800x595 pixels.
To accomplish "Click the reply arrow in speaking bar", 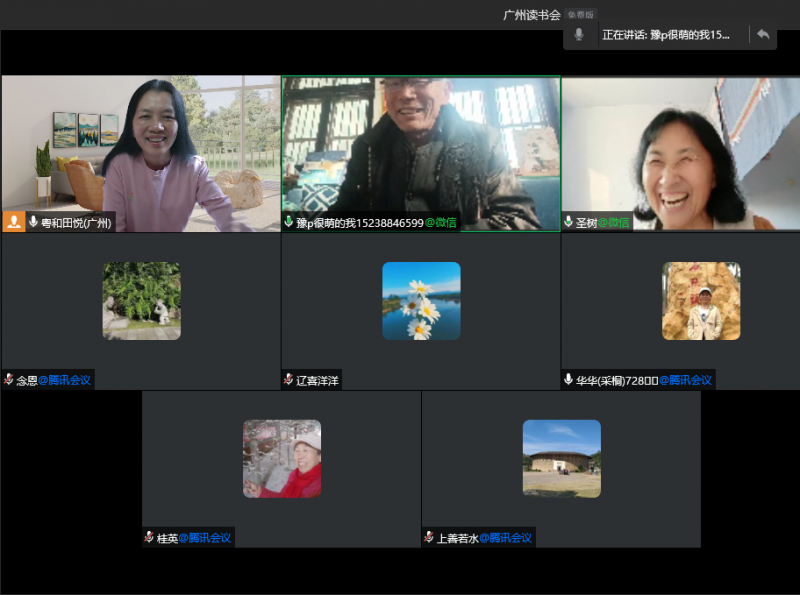I will click(x=763, y=35).
